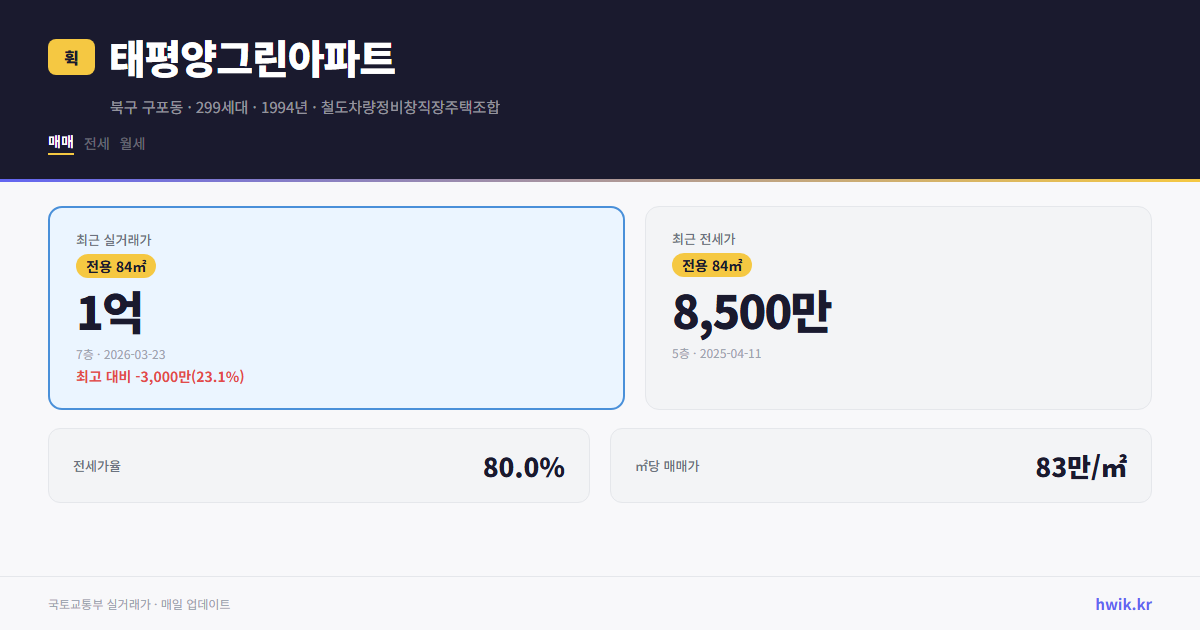1200x630 pixels.
Task: Click the 전세가율 card
Action: (x=319, y=465)
